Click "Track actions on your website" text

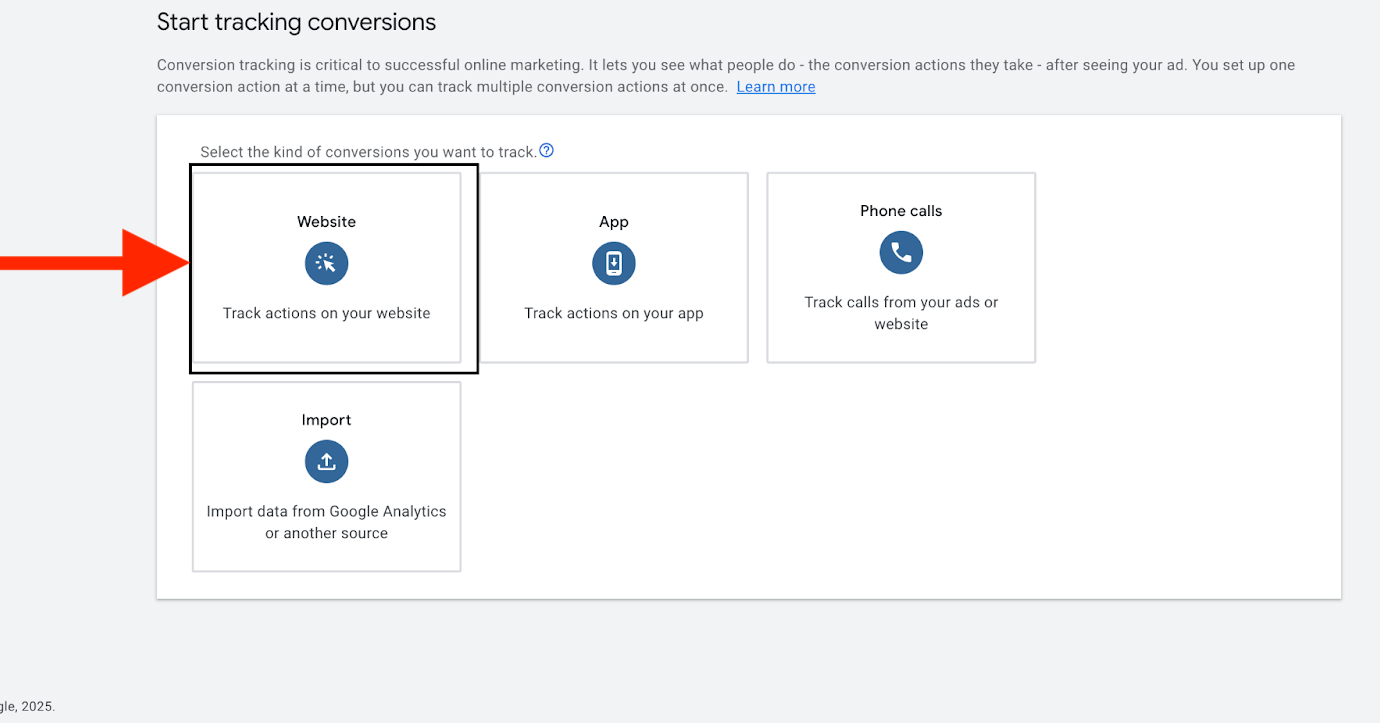(x=326, y=313)
